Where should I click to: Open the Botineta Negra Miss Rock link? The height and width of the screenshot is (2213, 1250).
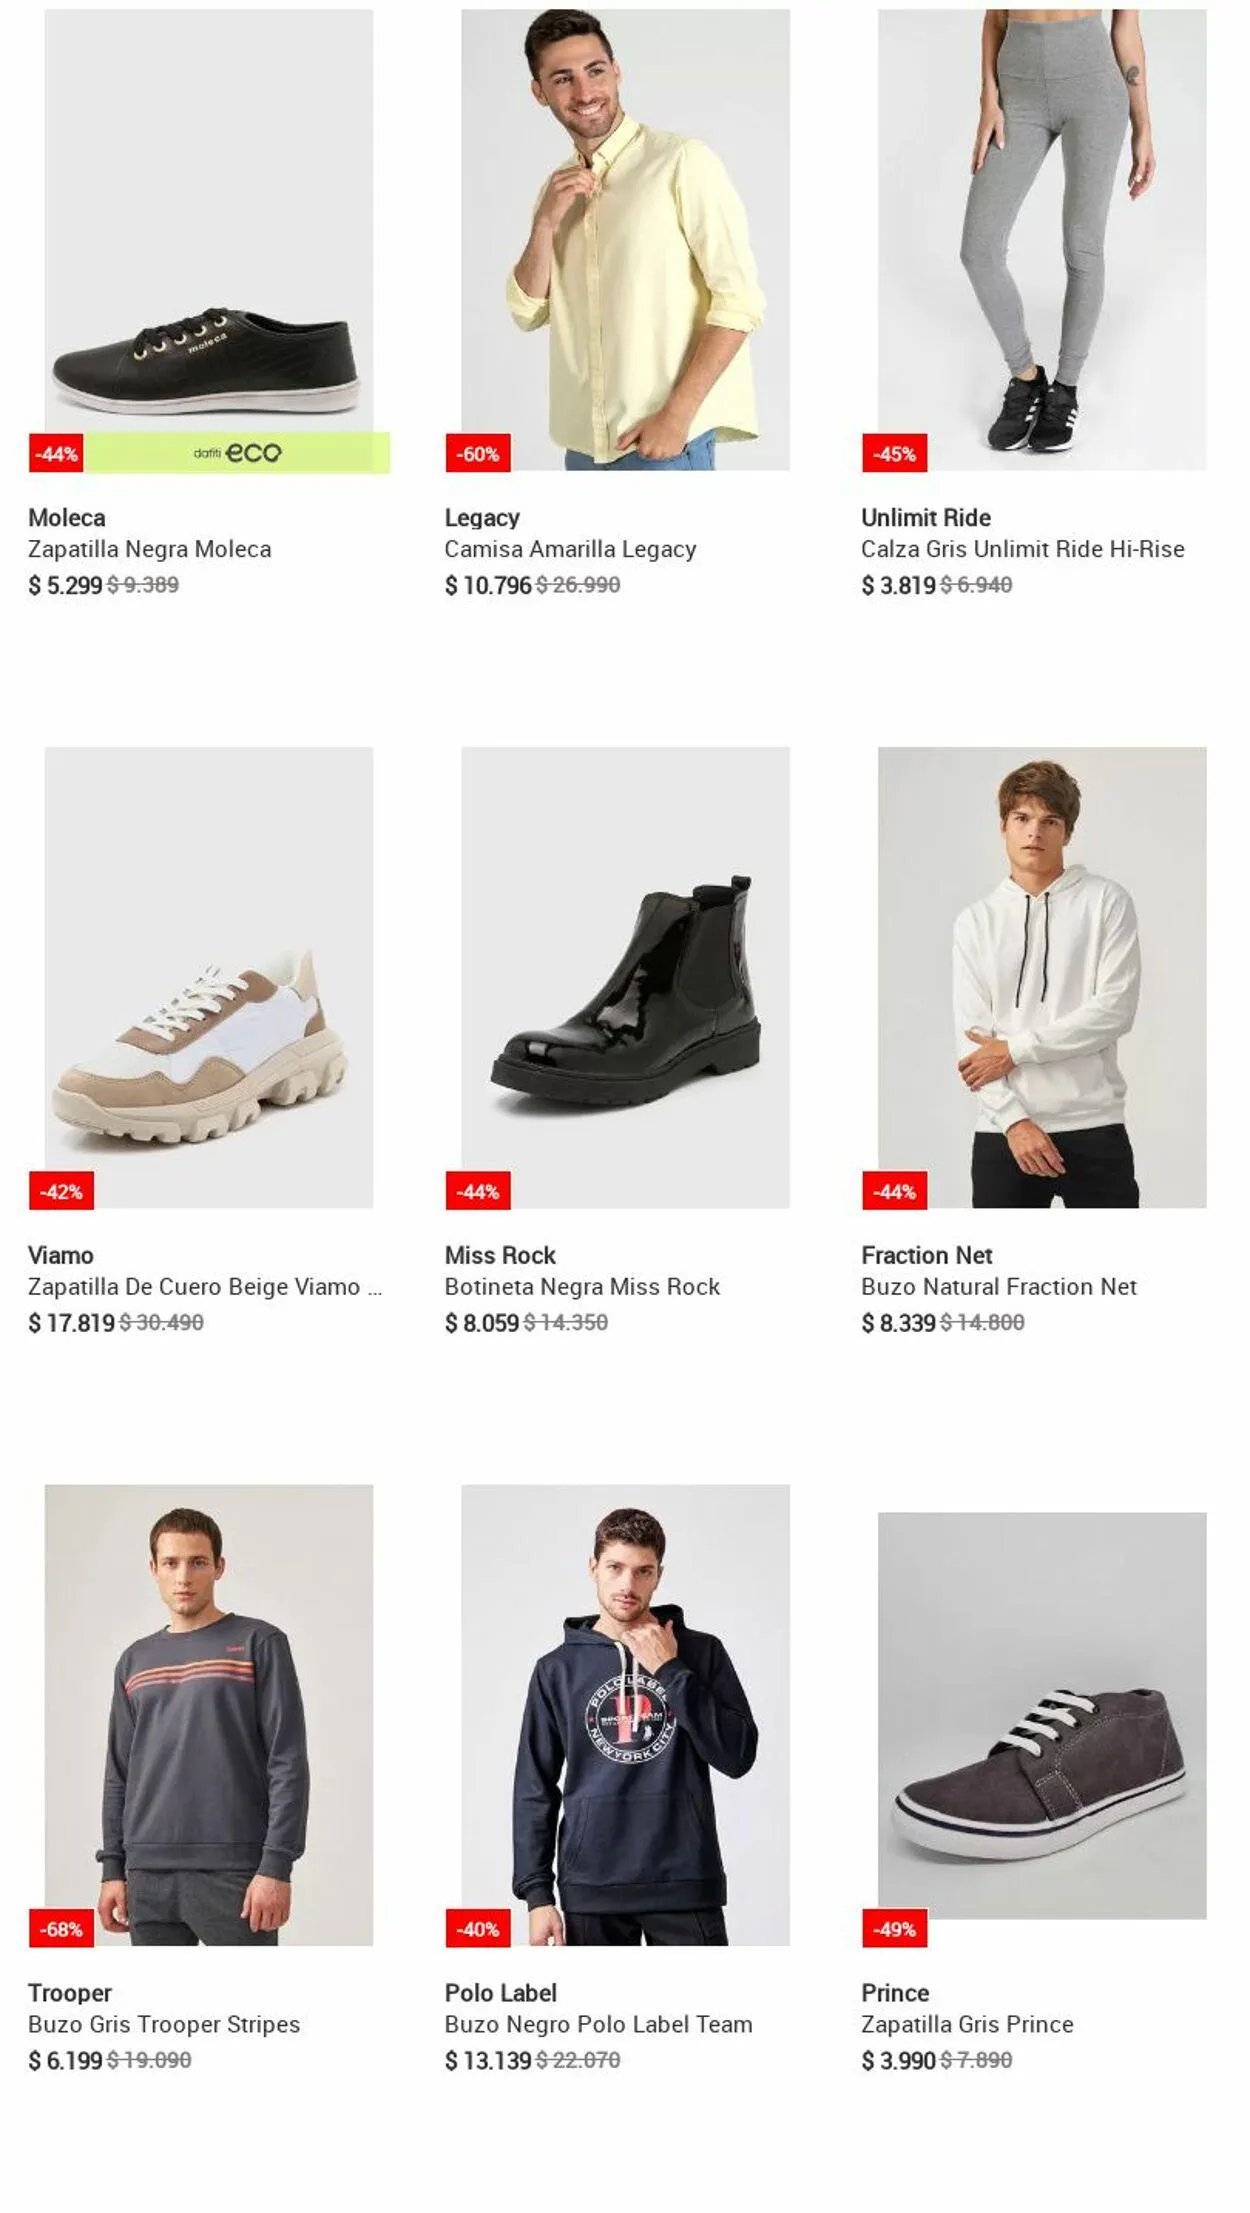pyautogui.click(x=582, y=1287)
